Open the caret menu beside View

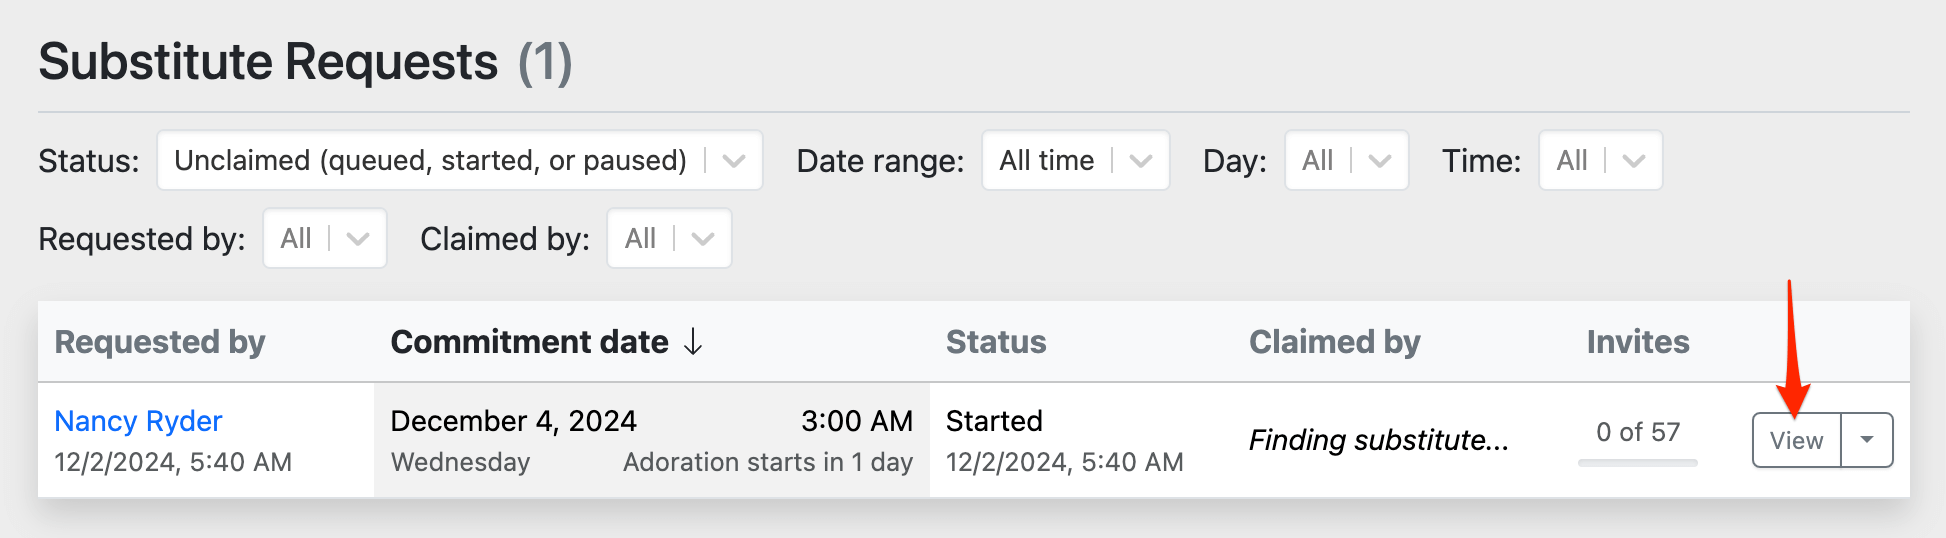click(x=1867, y=441)
